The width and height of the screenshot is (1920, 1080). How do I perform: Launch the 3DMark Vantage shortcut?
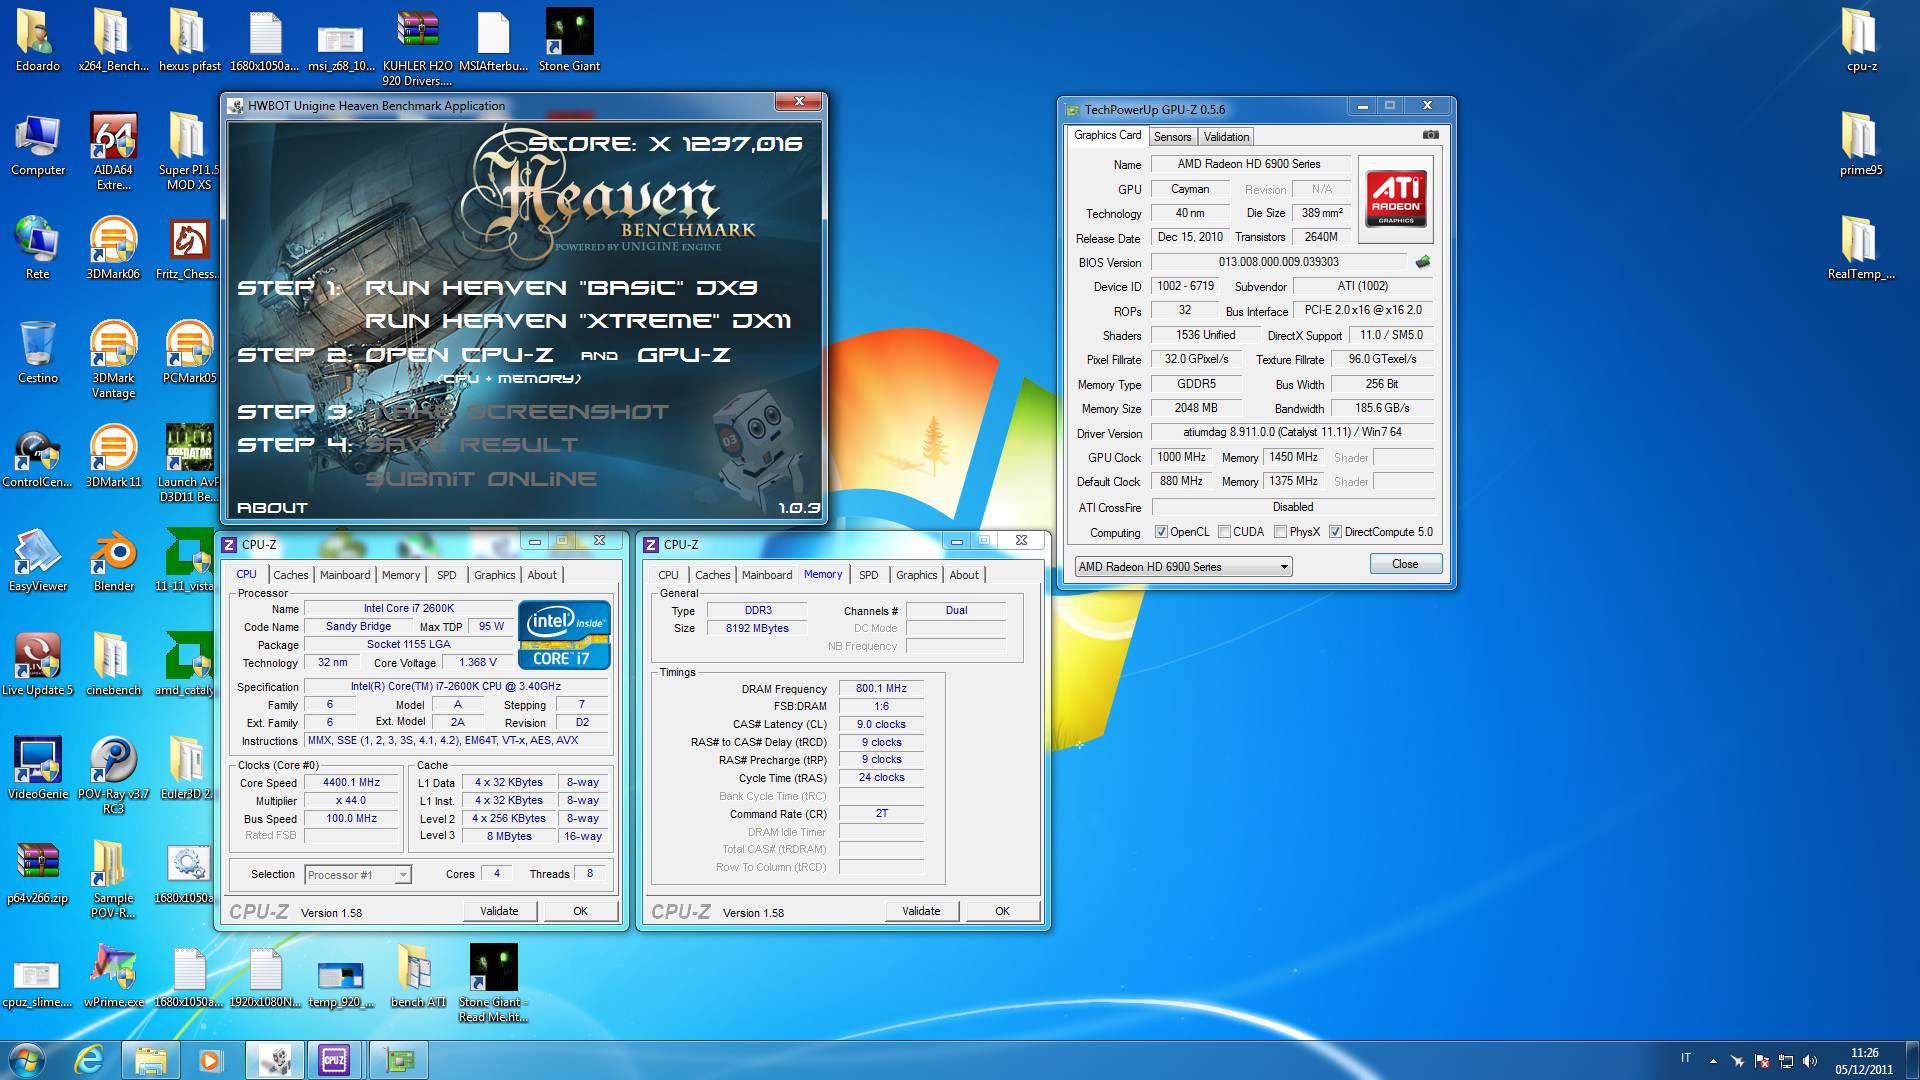point(113,359)
